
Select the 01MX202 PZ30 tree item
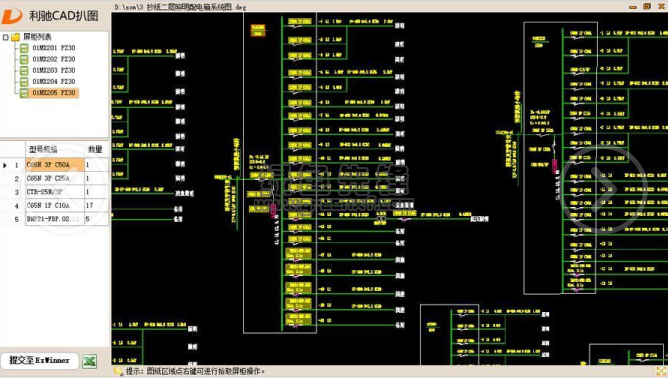pyautogui.click(x=54, y=59)
